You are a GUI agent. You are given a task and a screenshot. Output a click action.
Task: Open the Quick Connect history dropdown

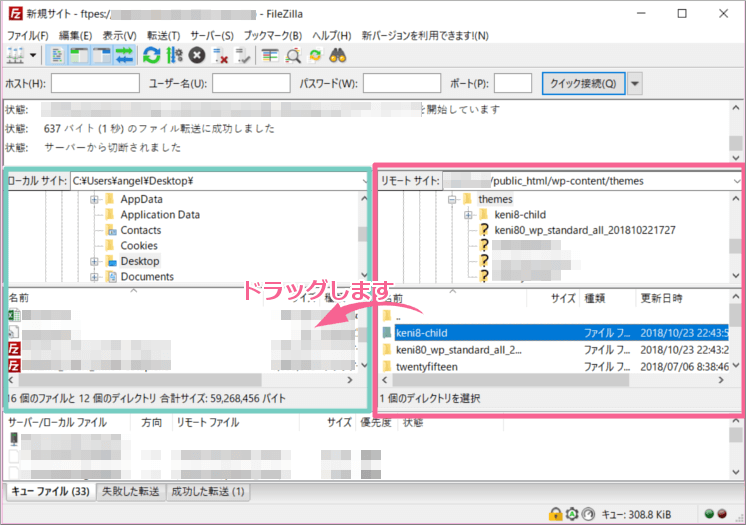635,84
